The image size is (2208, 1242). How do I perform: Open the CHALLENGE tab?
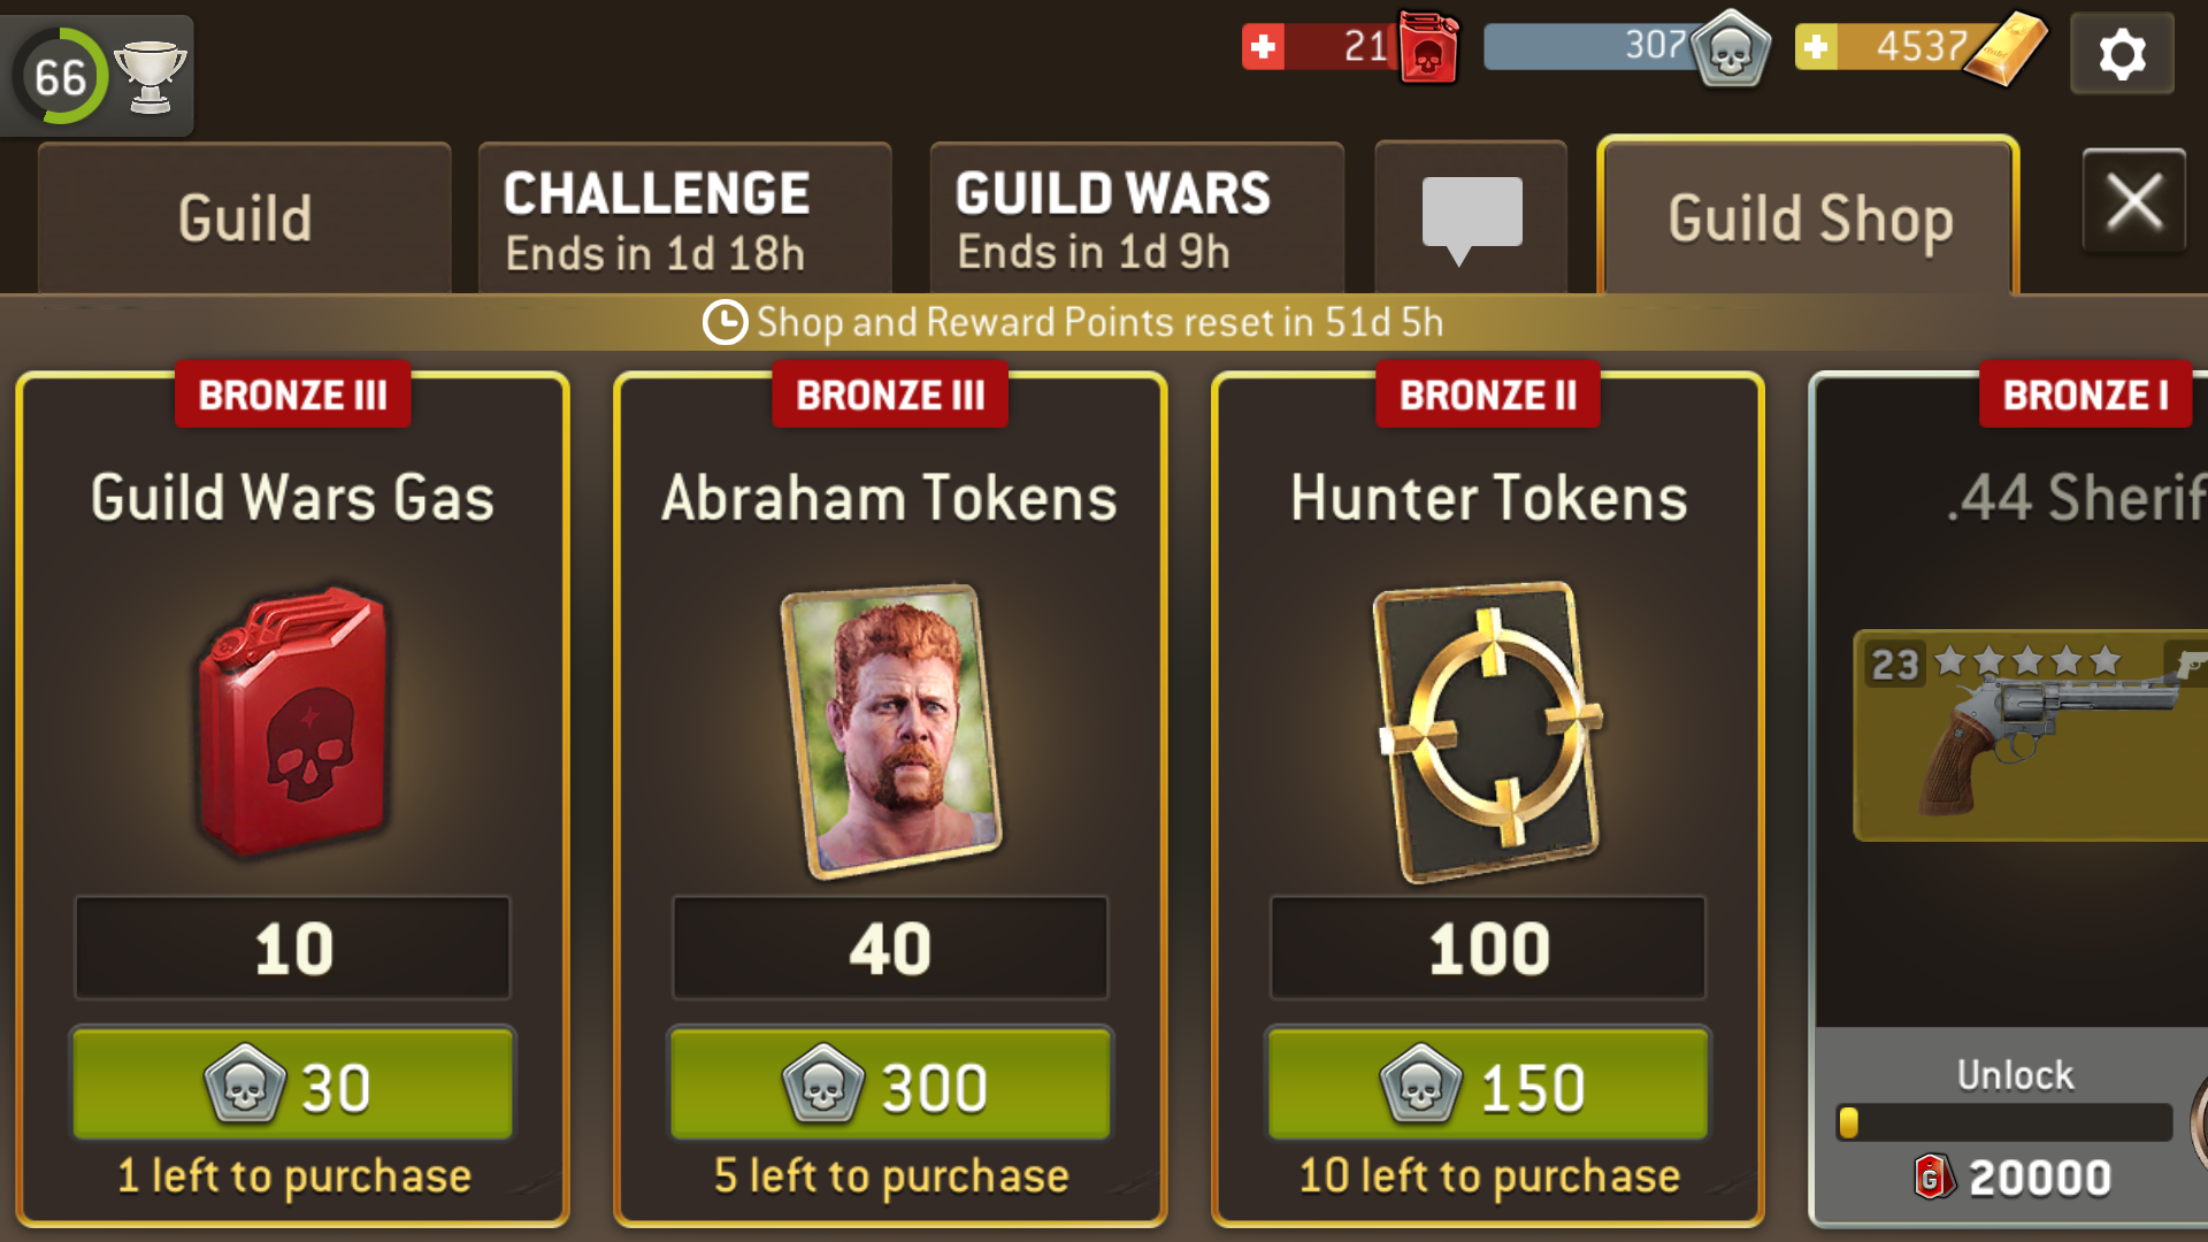[x=685, y=218]
